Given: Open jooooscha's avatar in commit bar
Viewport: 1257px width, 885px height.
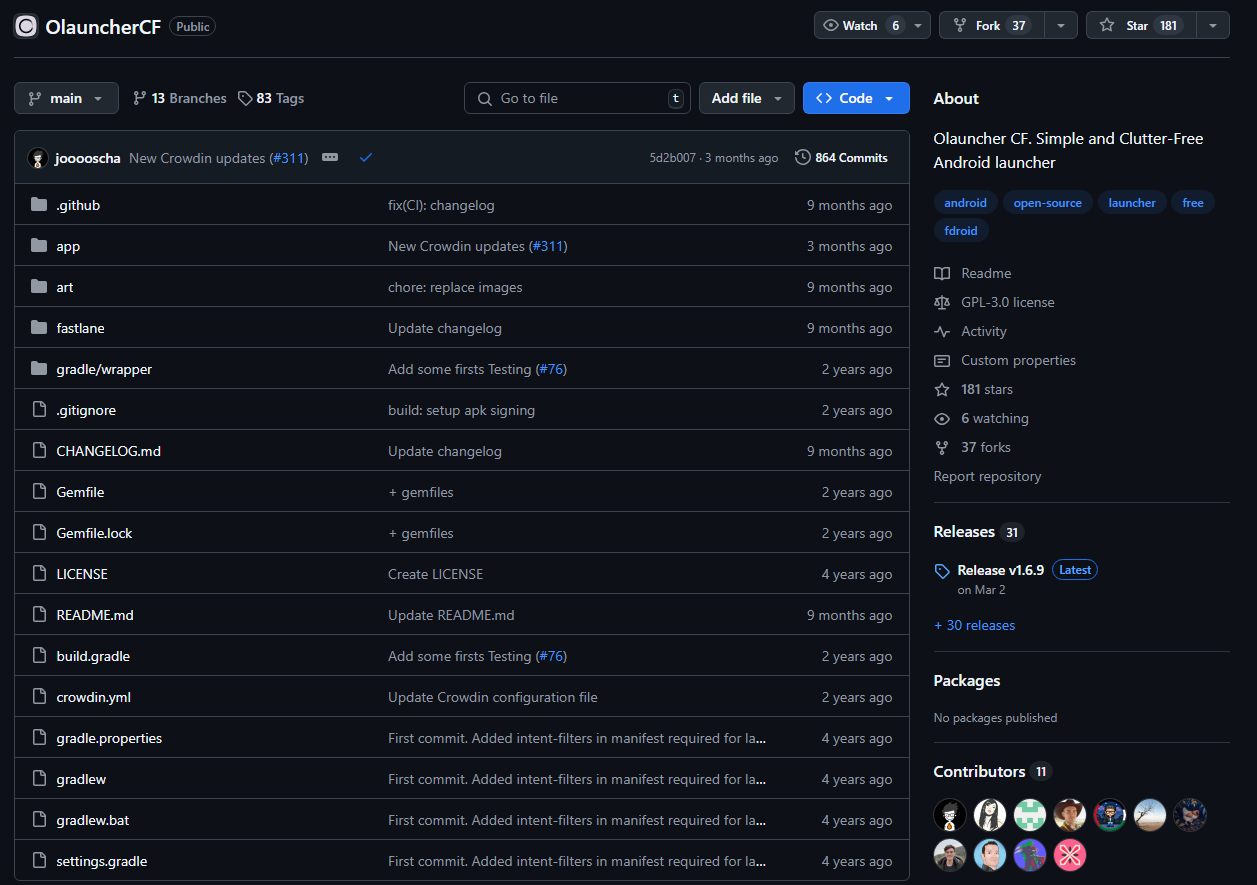Looking at the screenshot, I should click(x=38, y=158).
